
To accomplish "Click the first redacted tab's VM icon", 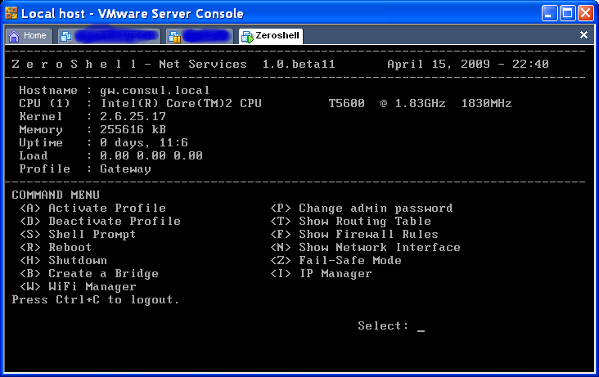I will tap(66, 36).
